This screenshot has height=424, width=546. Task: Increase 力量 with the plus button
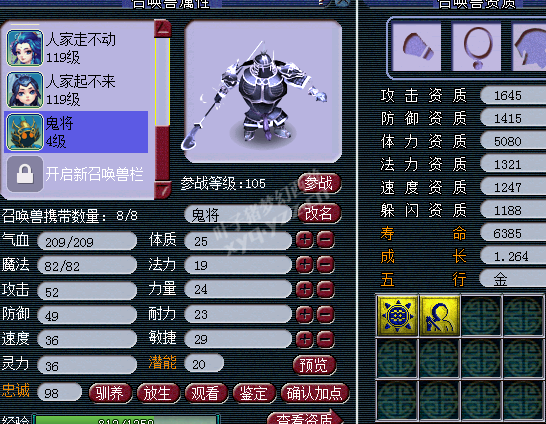click(305, 290)
